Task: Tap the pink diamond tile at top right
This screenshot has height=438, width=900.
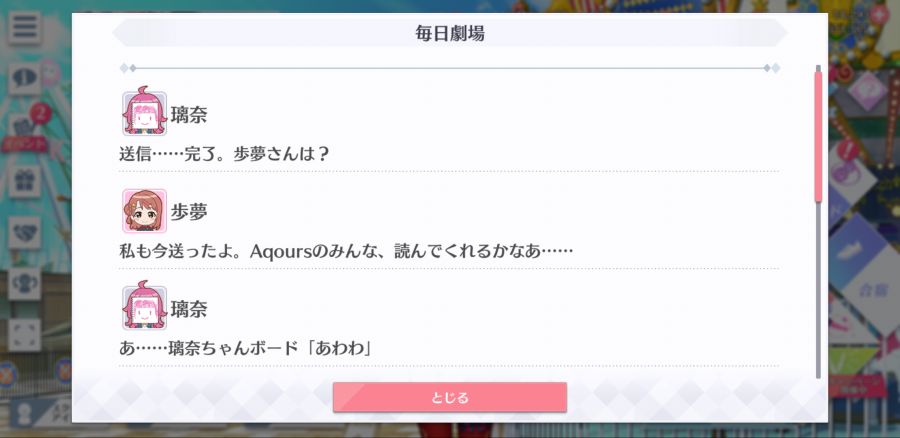Action: tap(867, 91)
